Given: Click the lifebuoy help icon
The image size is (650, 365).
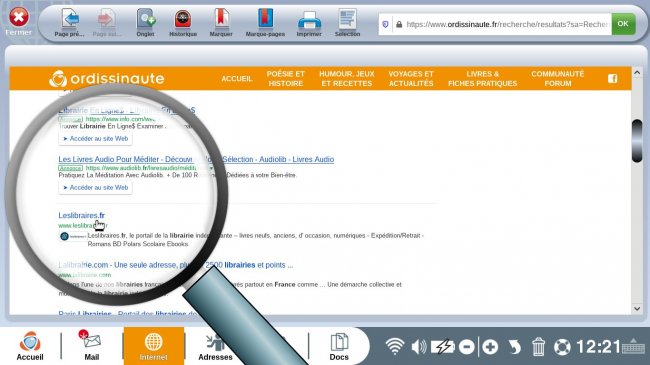Looking at the screenshot, I should 562,347.
